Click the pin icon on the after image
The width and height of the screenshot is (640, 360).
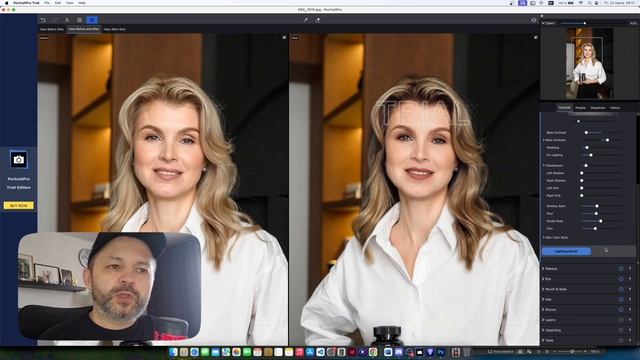pyautogui.click(x=536, y=37)
